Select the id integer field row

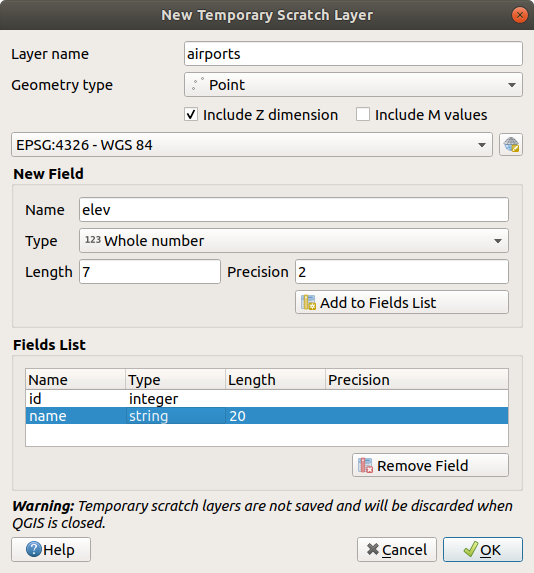point(266,399)
